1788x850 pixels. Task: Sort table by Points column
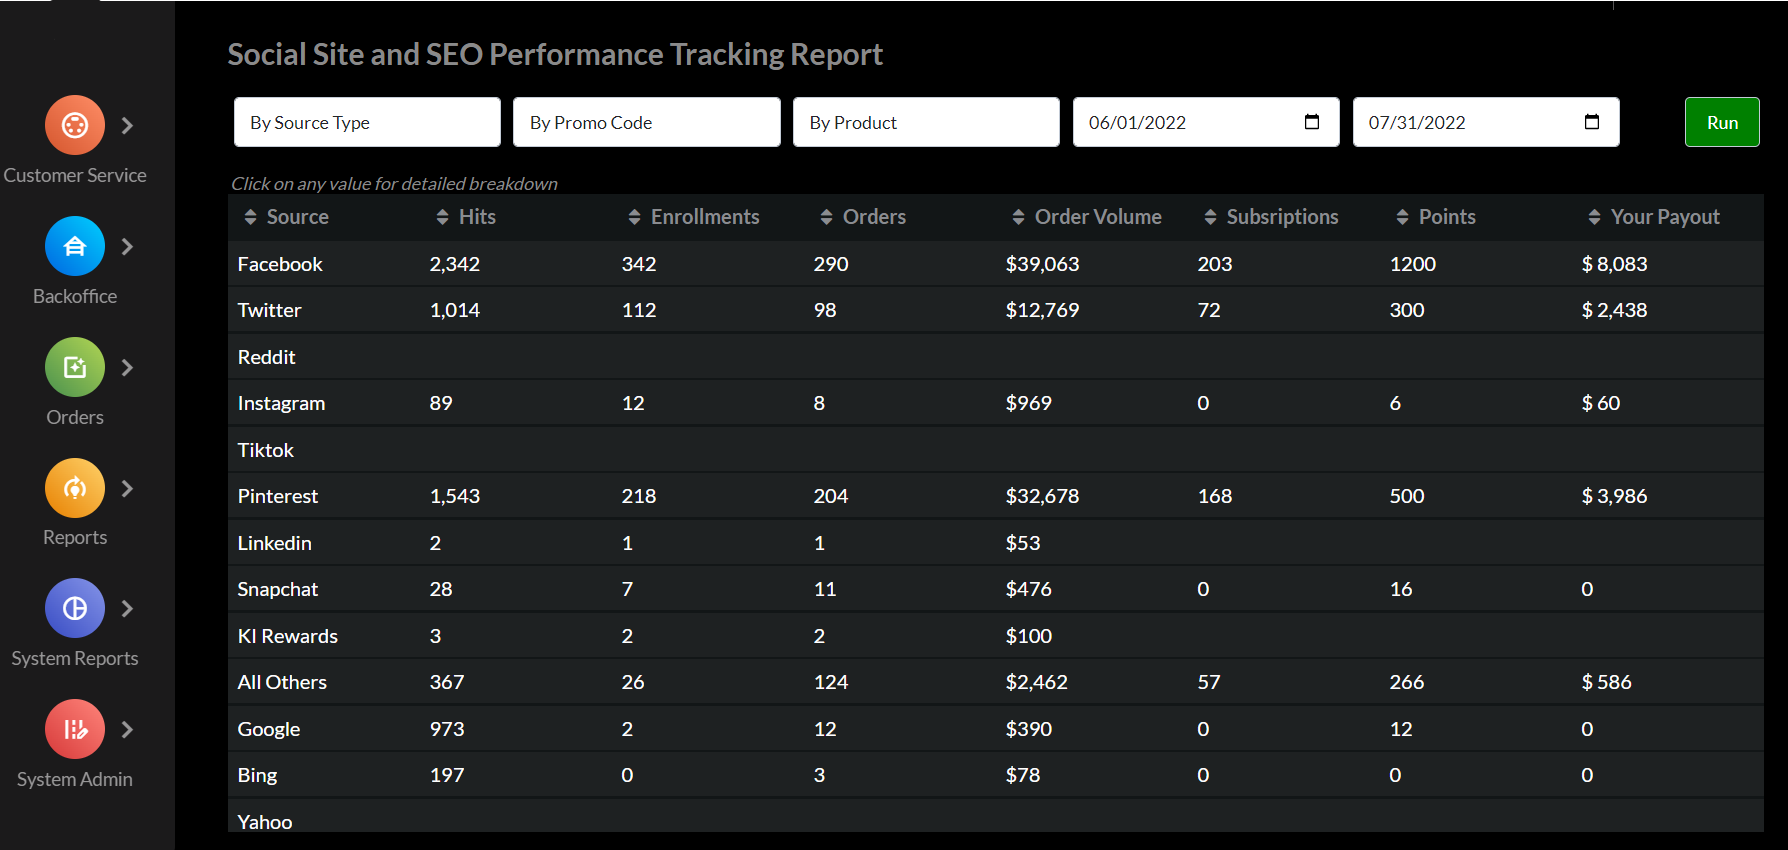pyautogui.click(x=1402, y=217)
